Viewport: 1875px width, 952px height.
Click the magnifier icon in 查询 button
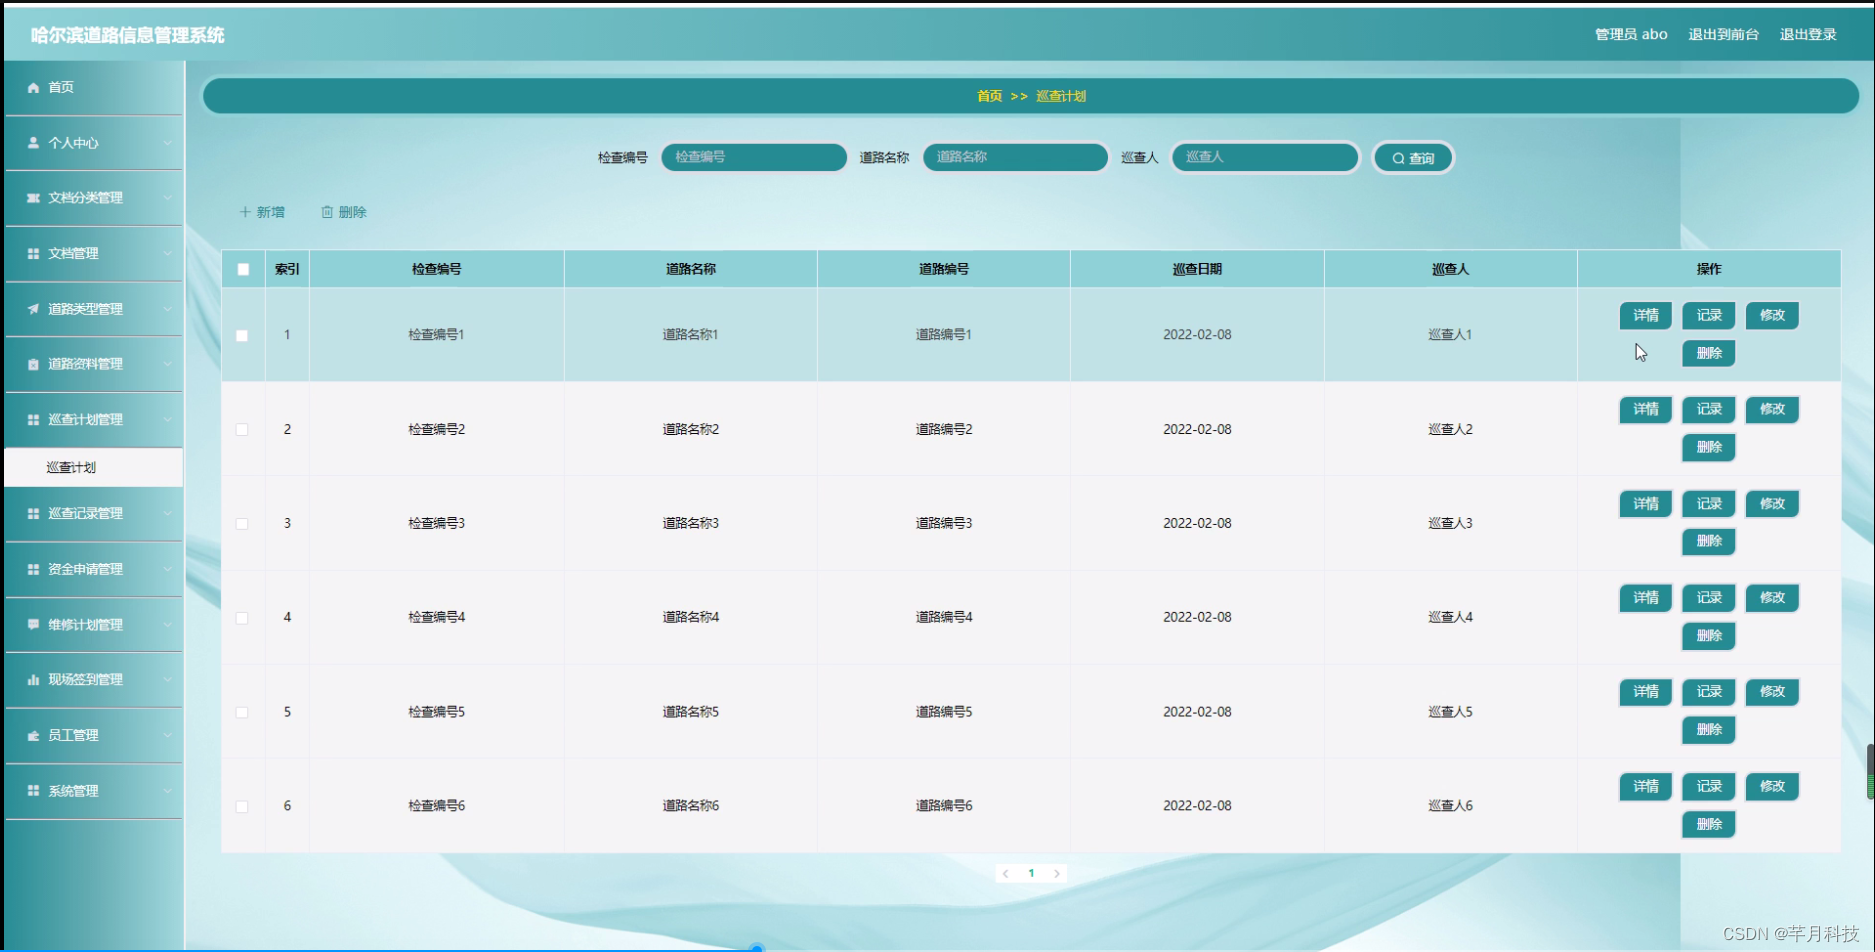1397,157
